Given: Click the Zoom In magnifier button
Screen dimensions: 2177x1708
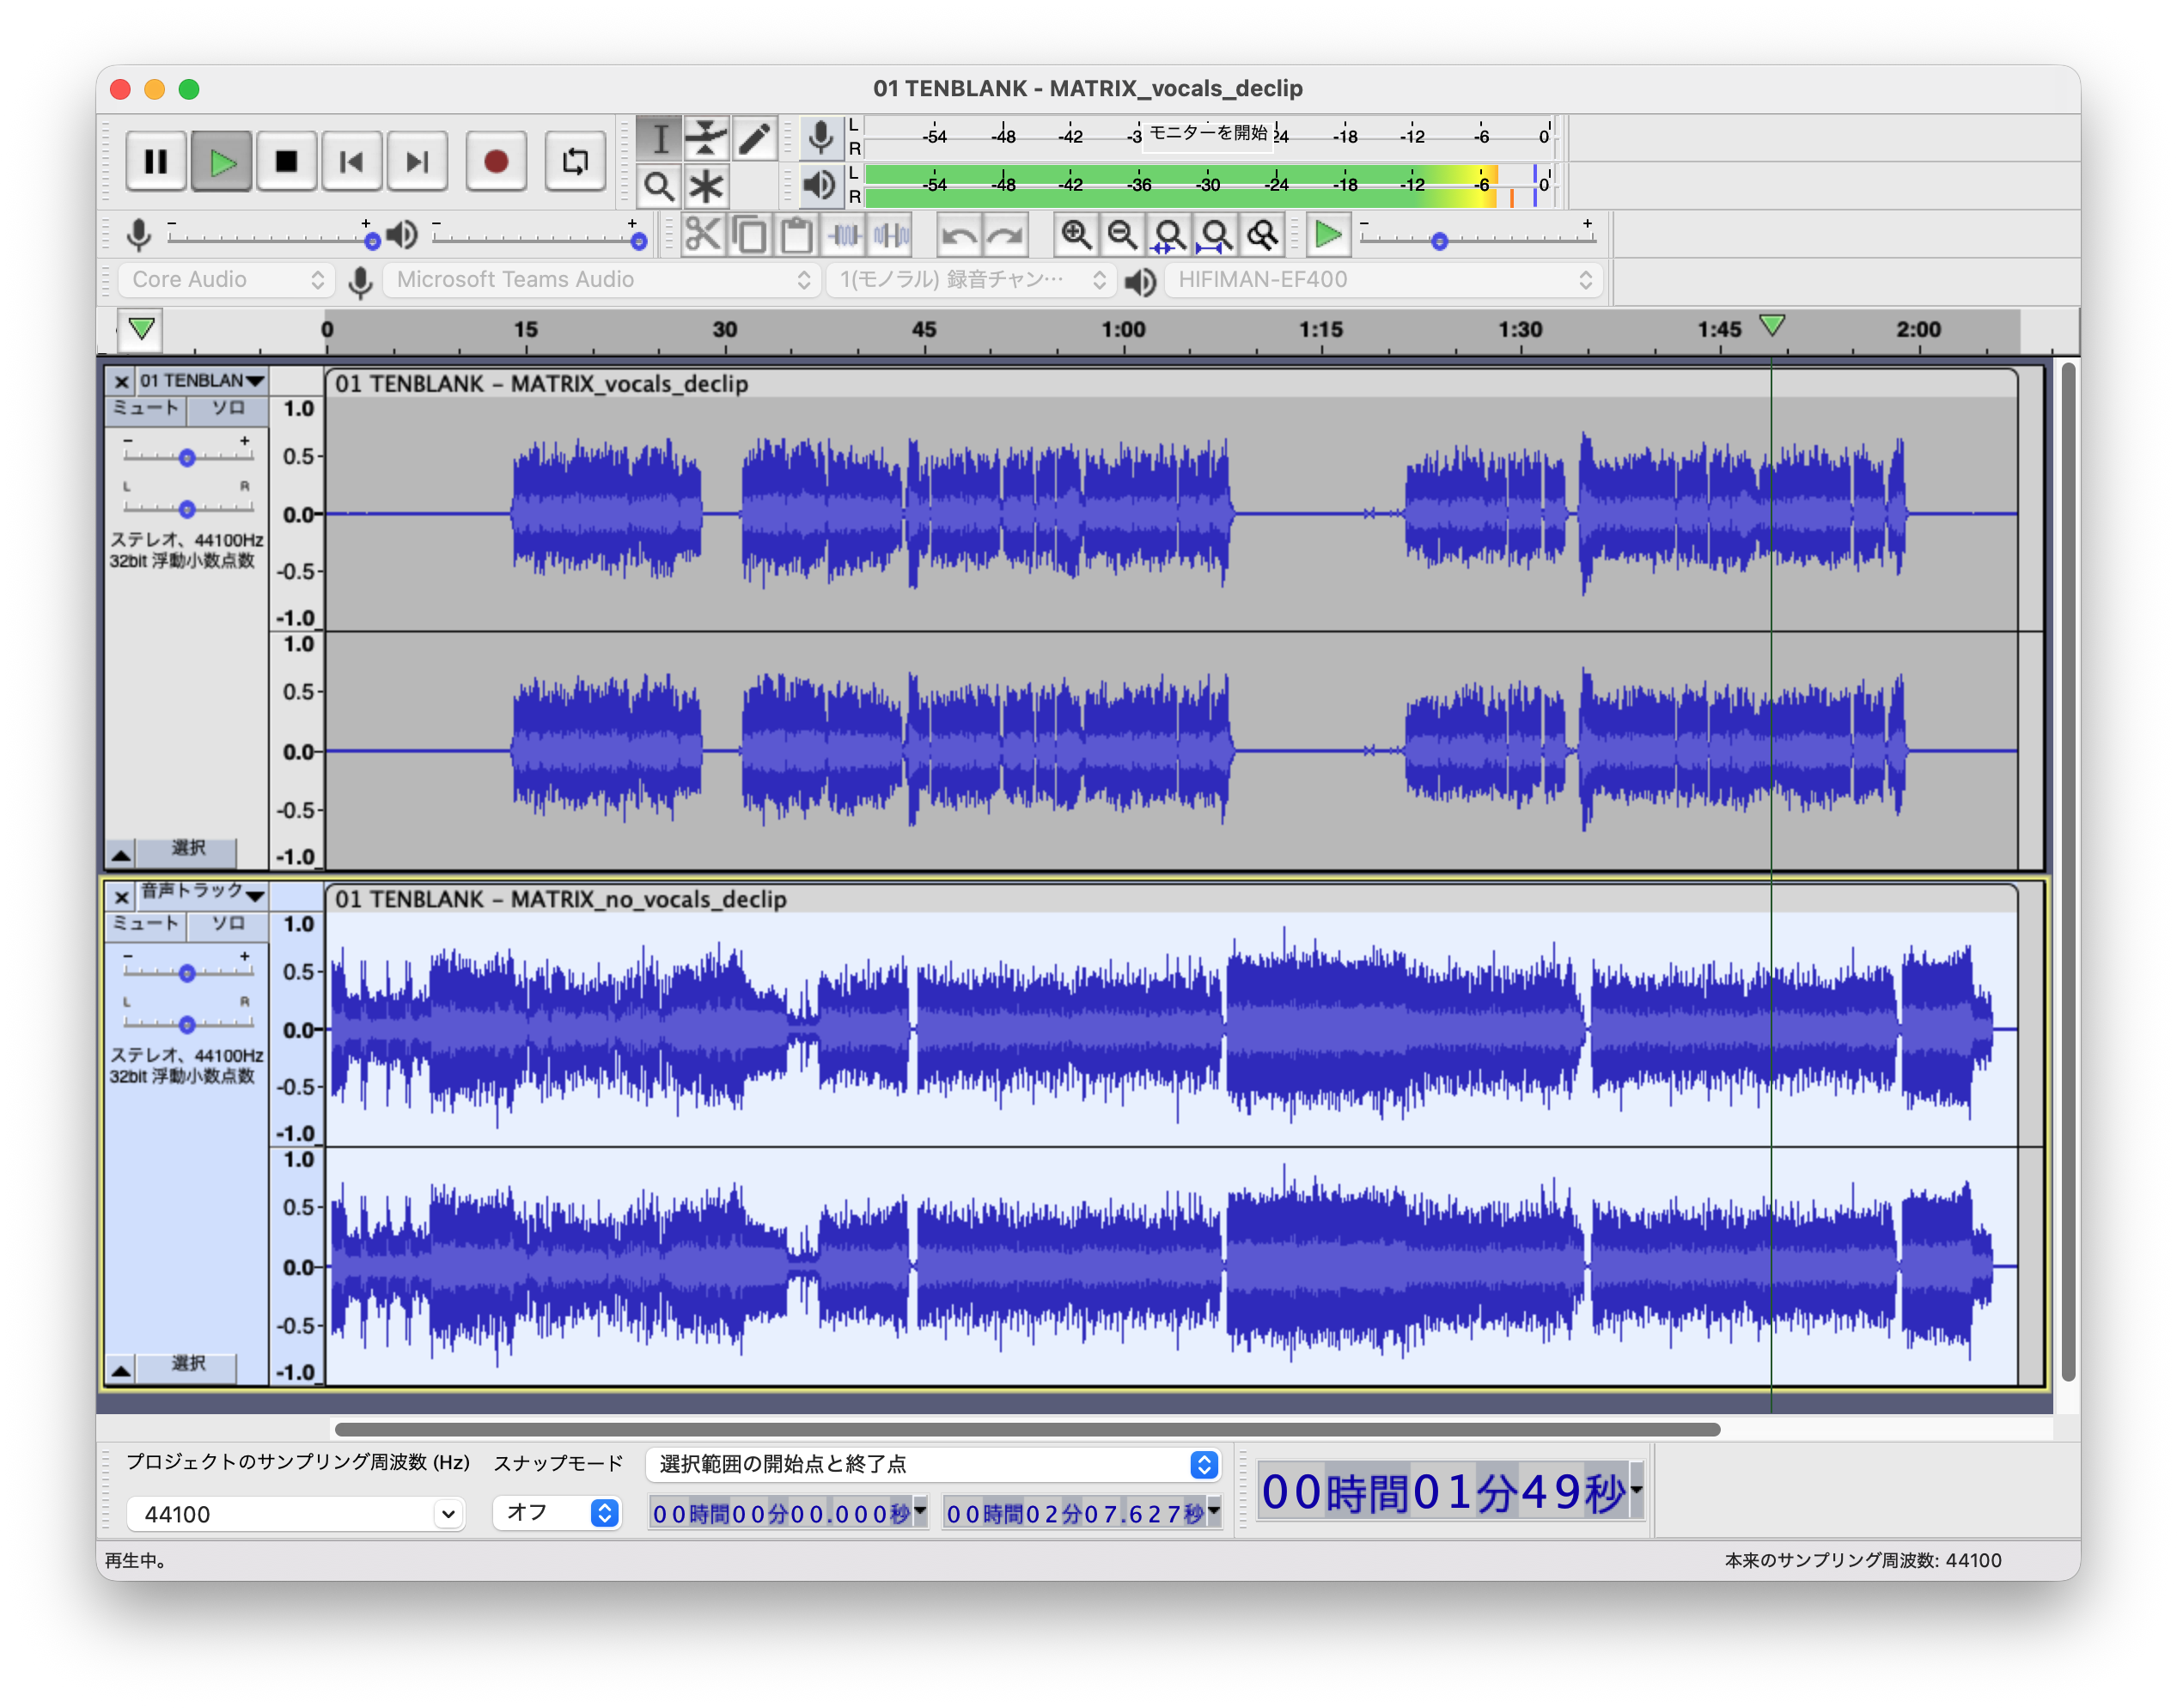Looking at the screenshot, I should [x=1075, y=236].
